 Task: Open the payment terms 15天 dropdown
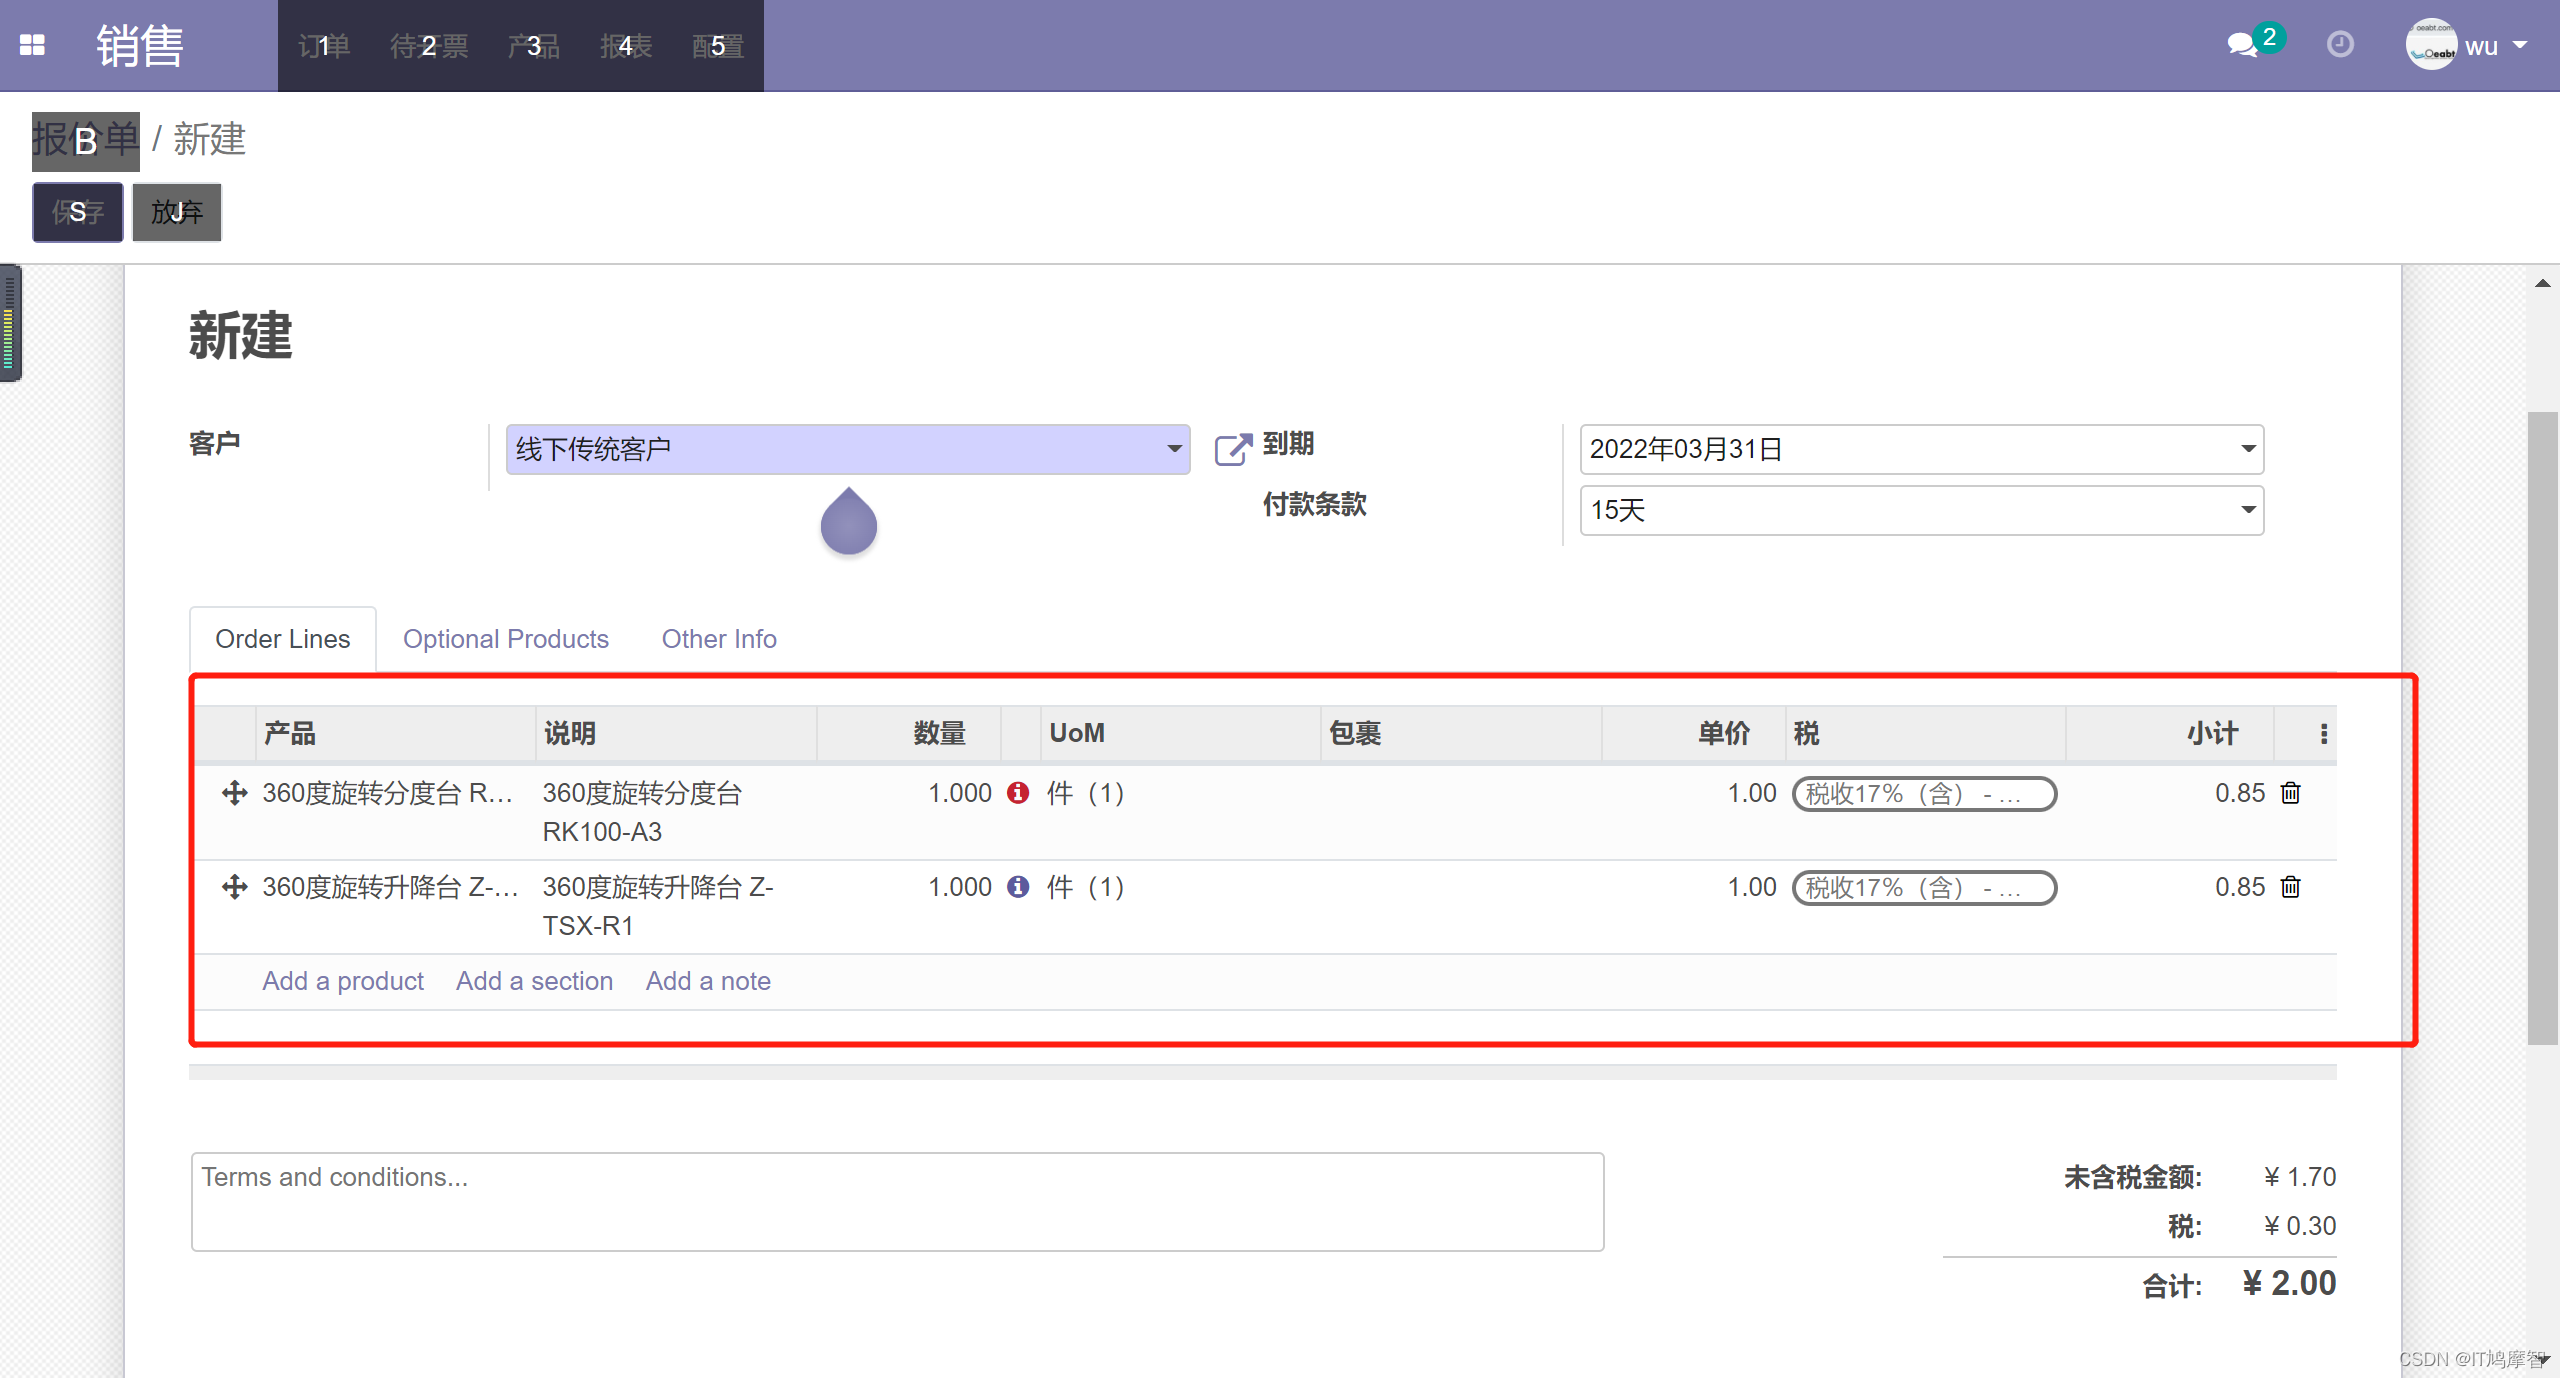tap(2248, 510)
